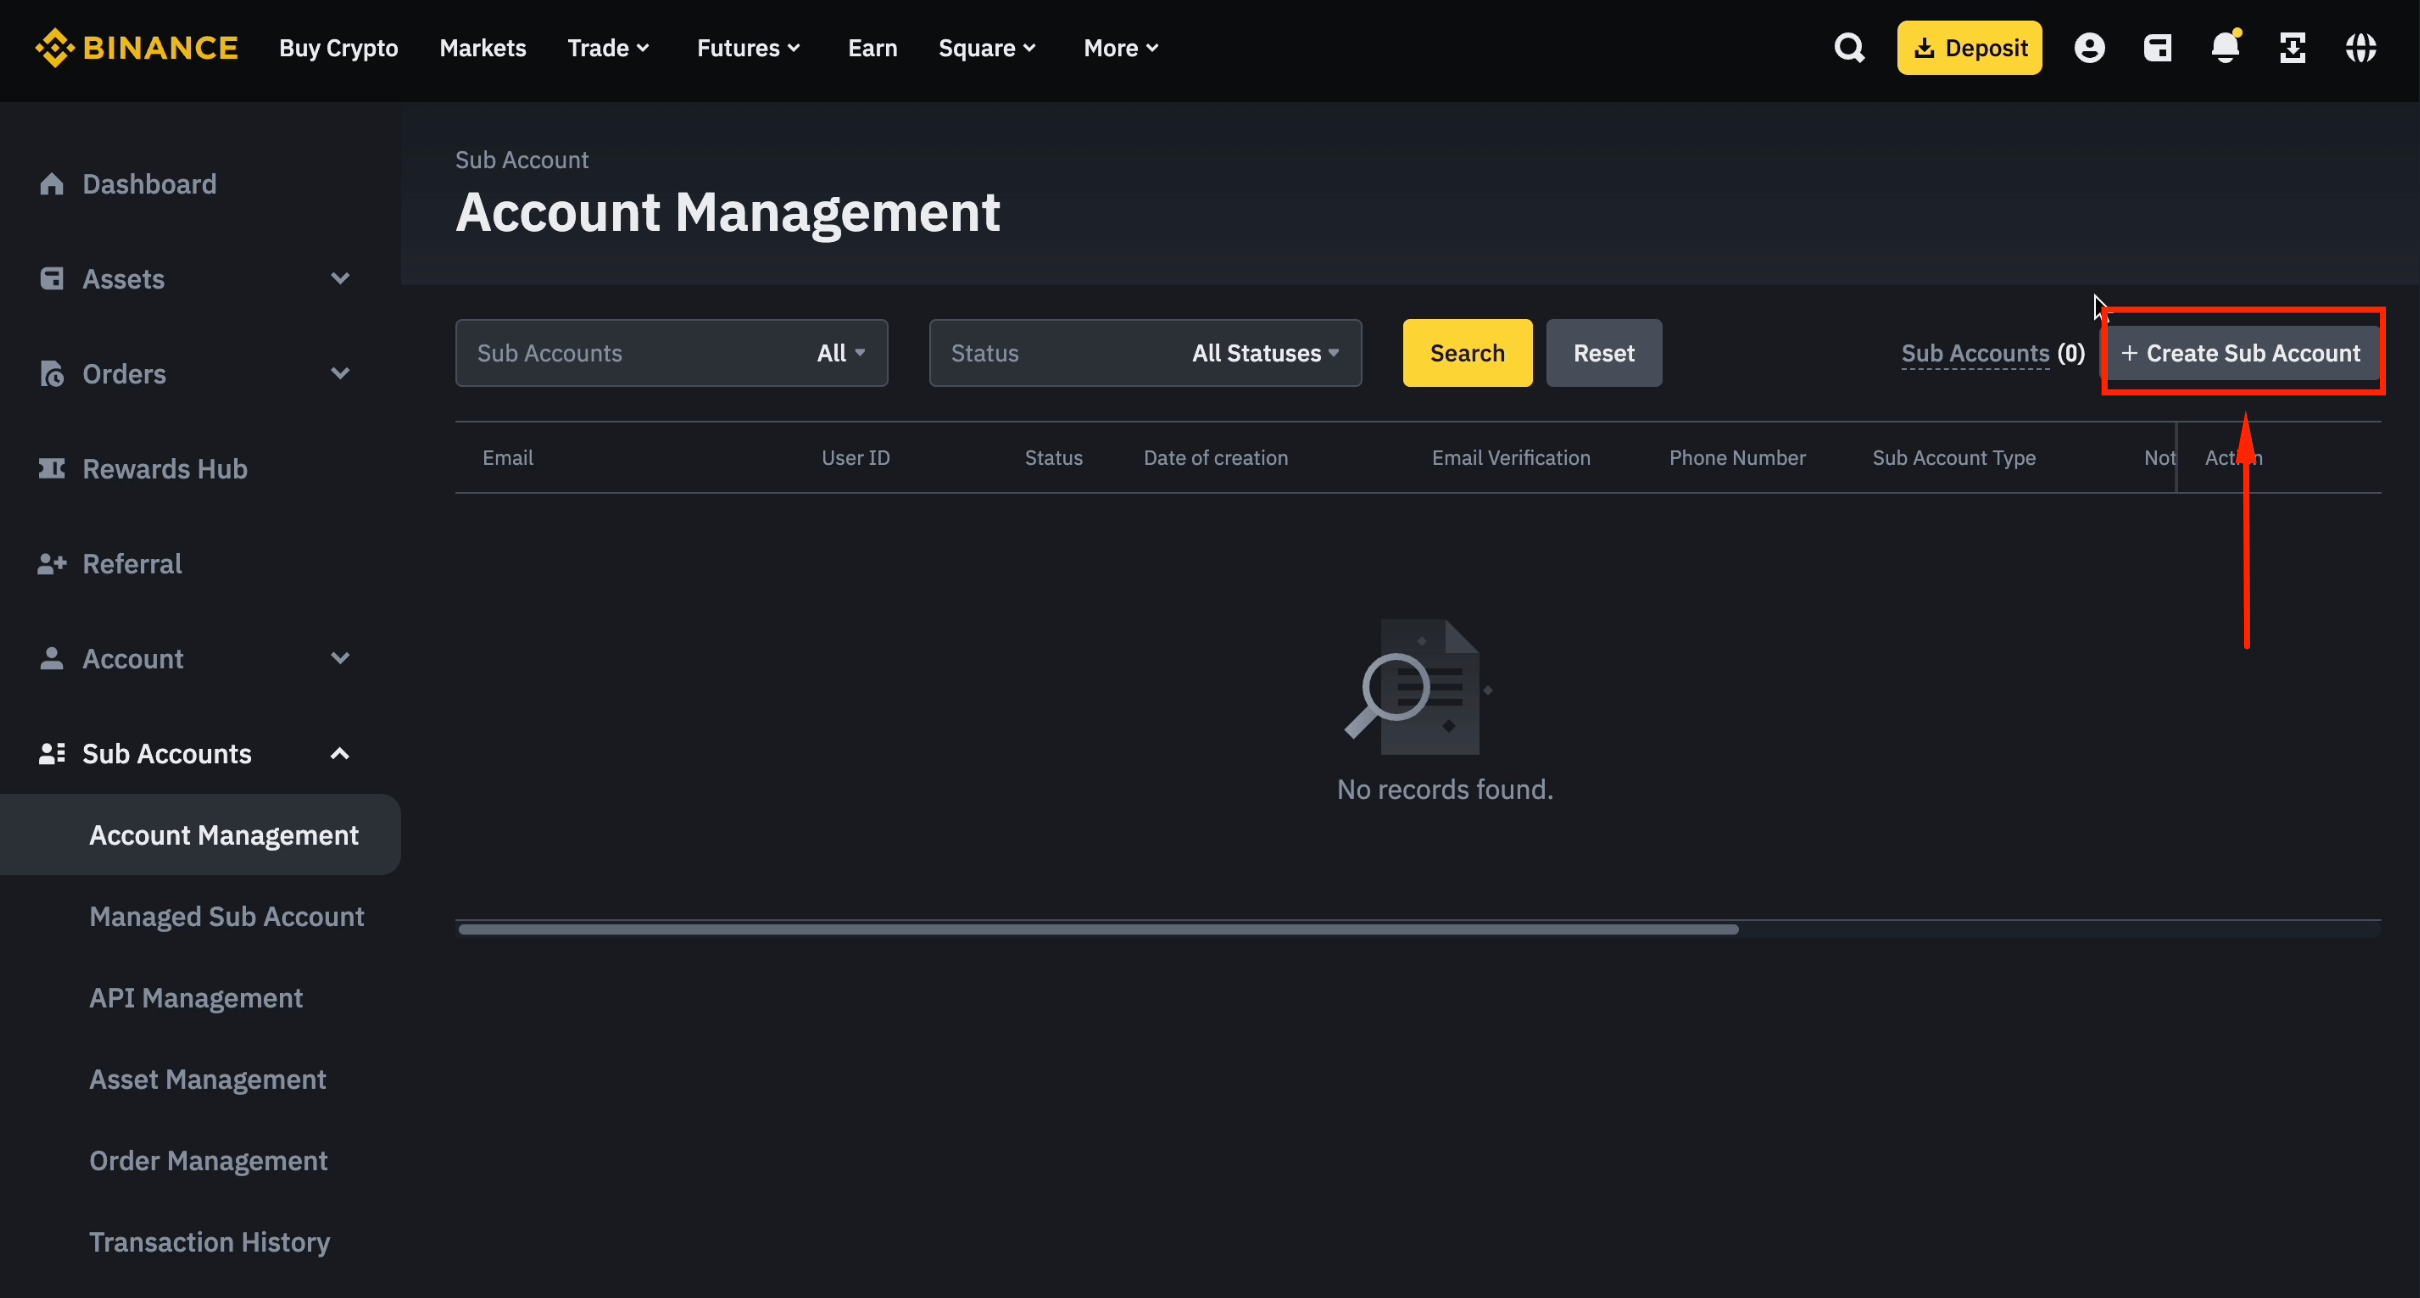Image resolution: width=2420 pixels, height=1298 pixels.
Task: Open the app download icon
Action: pyautogui.click(x=2293, y=47)
